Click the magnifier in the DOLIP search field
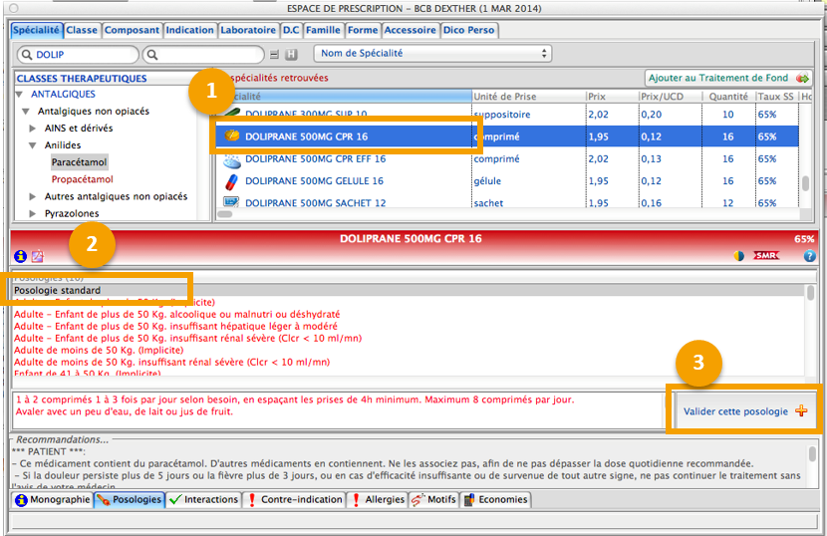This screenshot has height=536, width=827. coord(26,54)
